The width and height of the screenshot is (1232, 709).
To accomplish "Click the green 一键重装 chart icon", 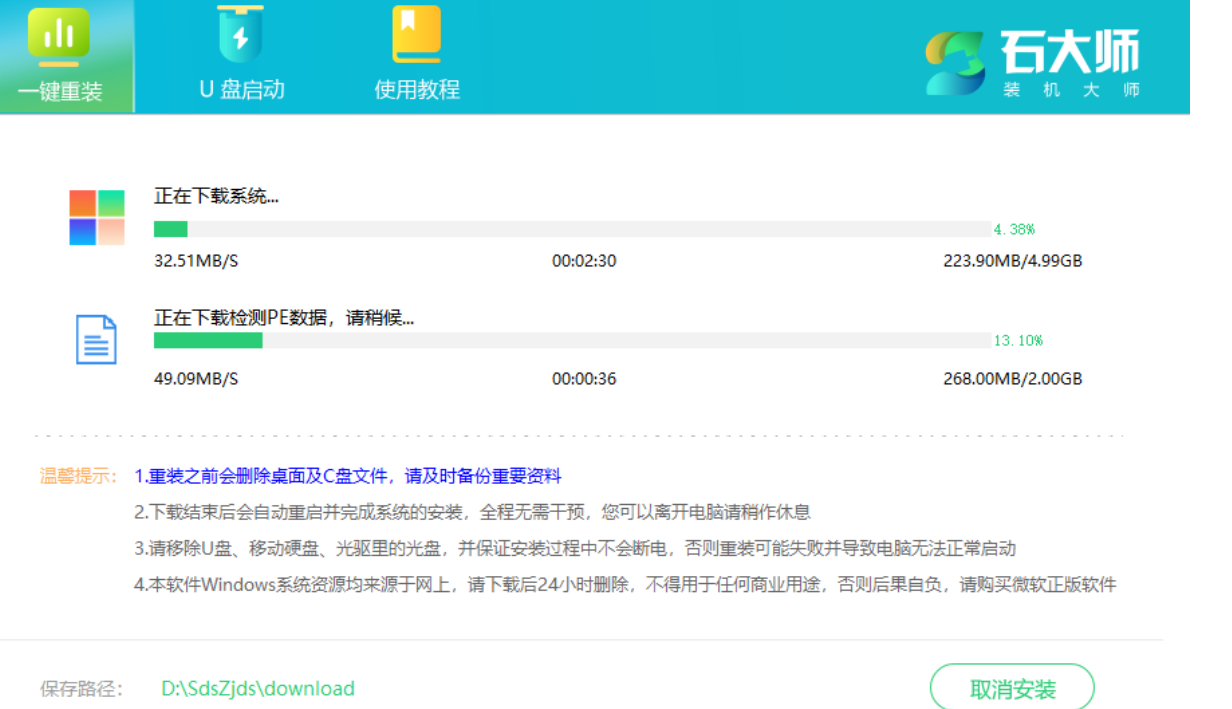I will tap(58, 33).
